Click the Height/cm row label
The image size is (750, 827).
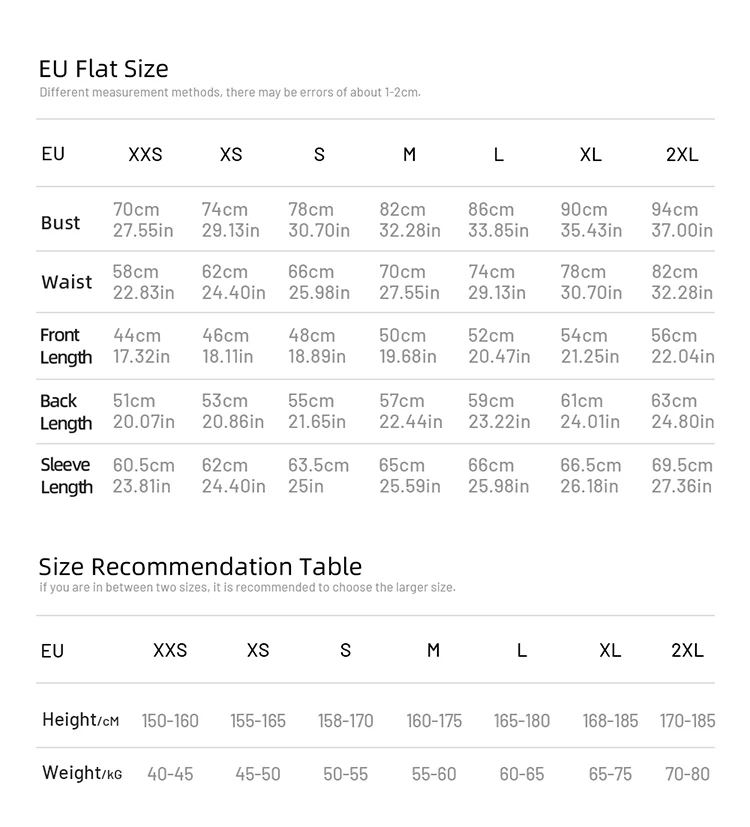point(81,719)
